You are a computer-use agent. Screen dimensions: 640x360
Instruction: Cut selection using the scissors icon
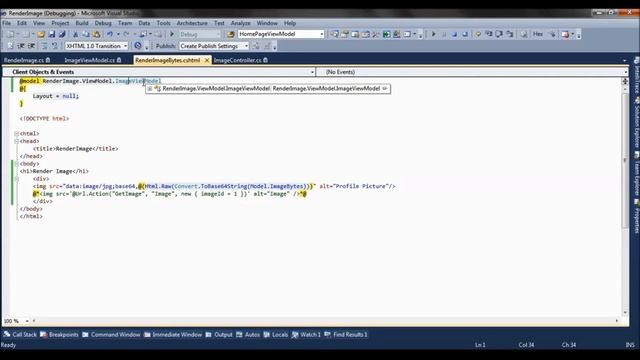click(76, 34)
